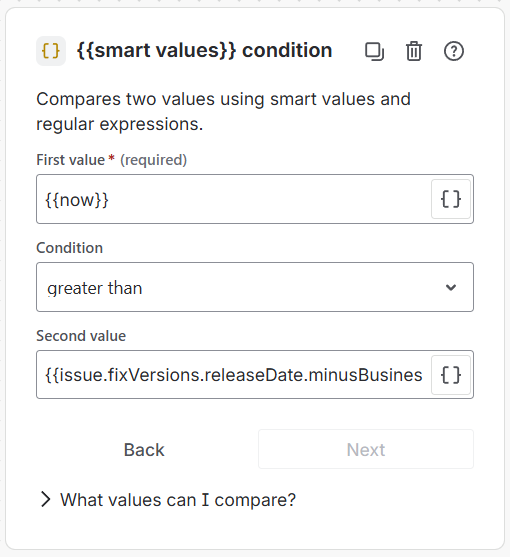Click the Condition dropdown chevron arrow

coord(451,287)
